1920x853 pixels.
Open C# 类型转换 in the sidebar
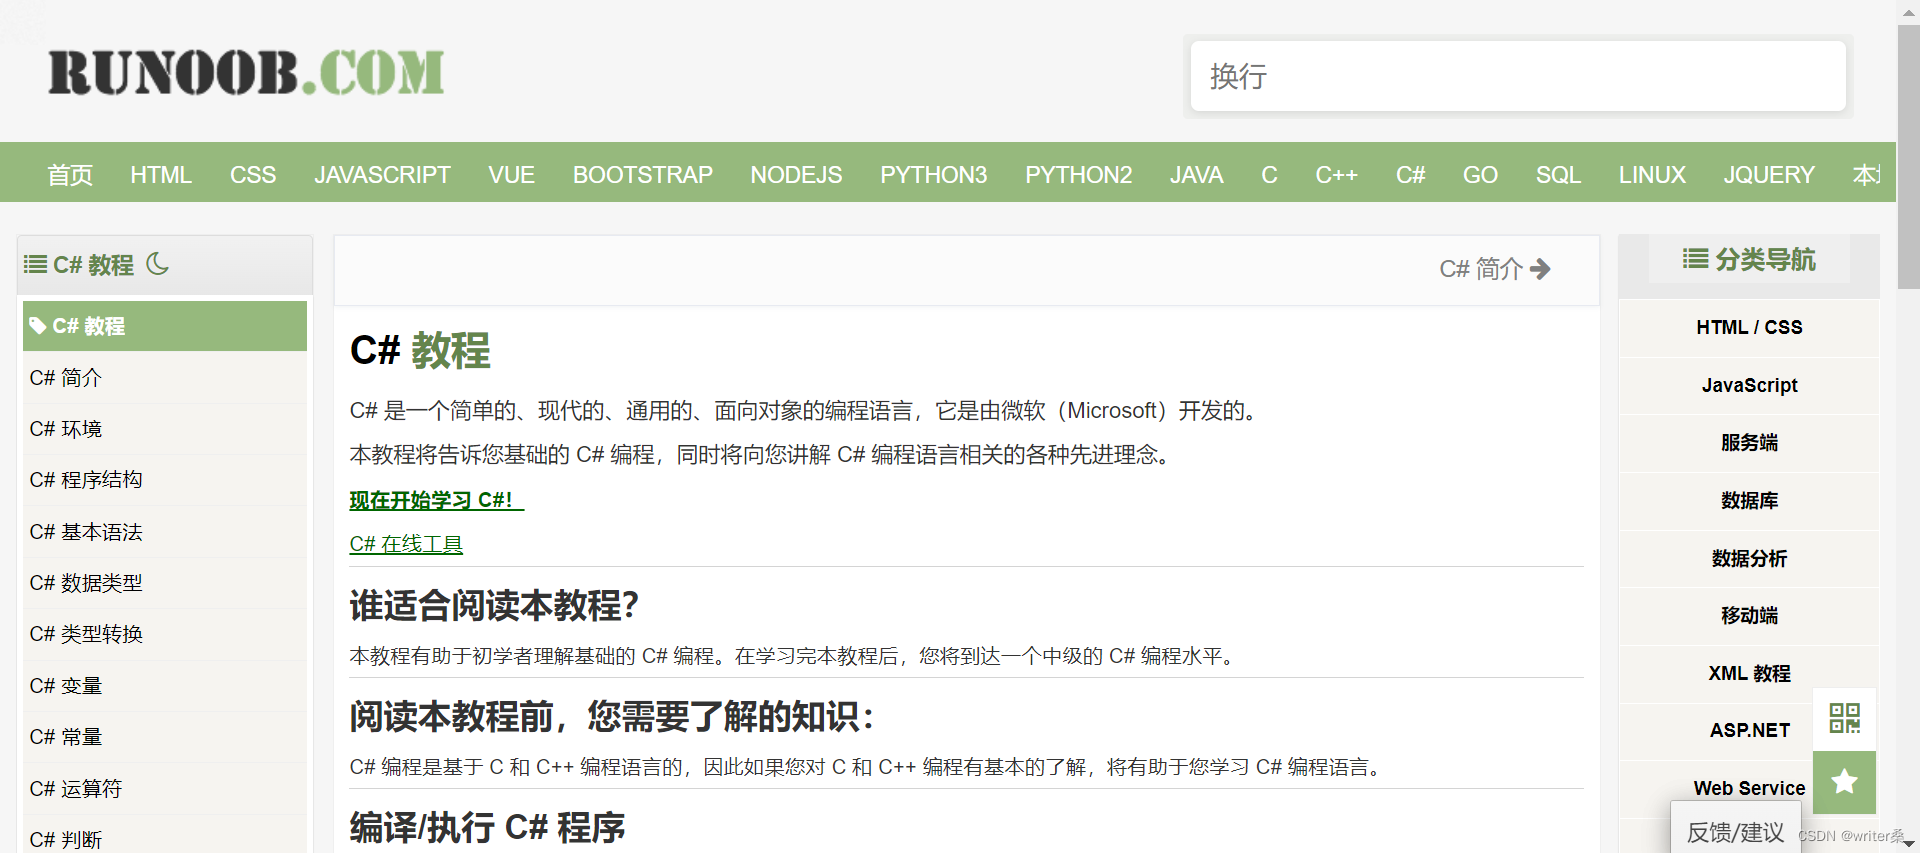click(x=165, y=634)
